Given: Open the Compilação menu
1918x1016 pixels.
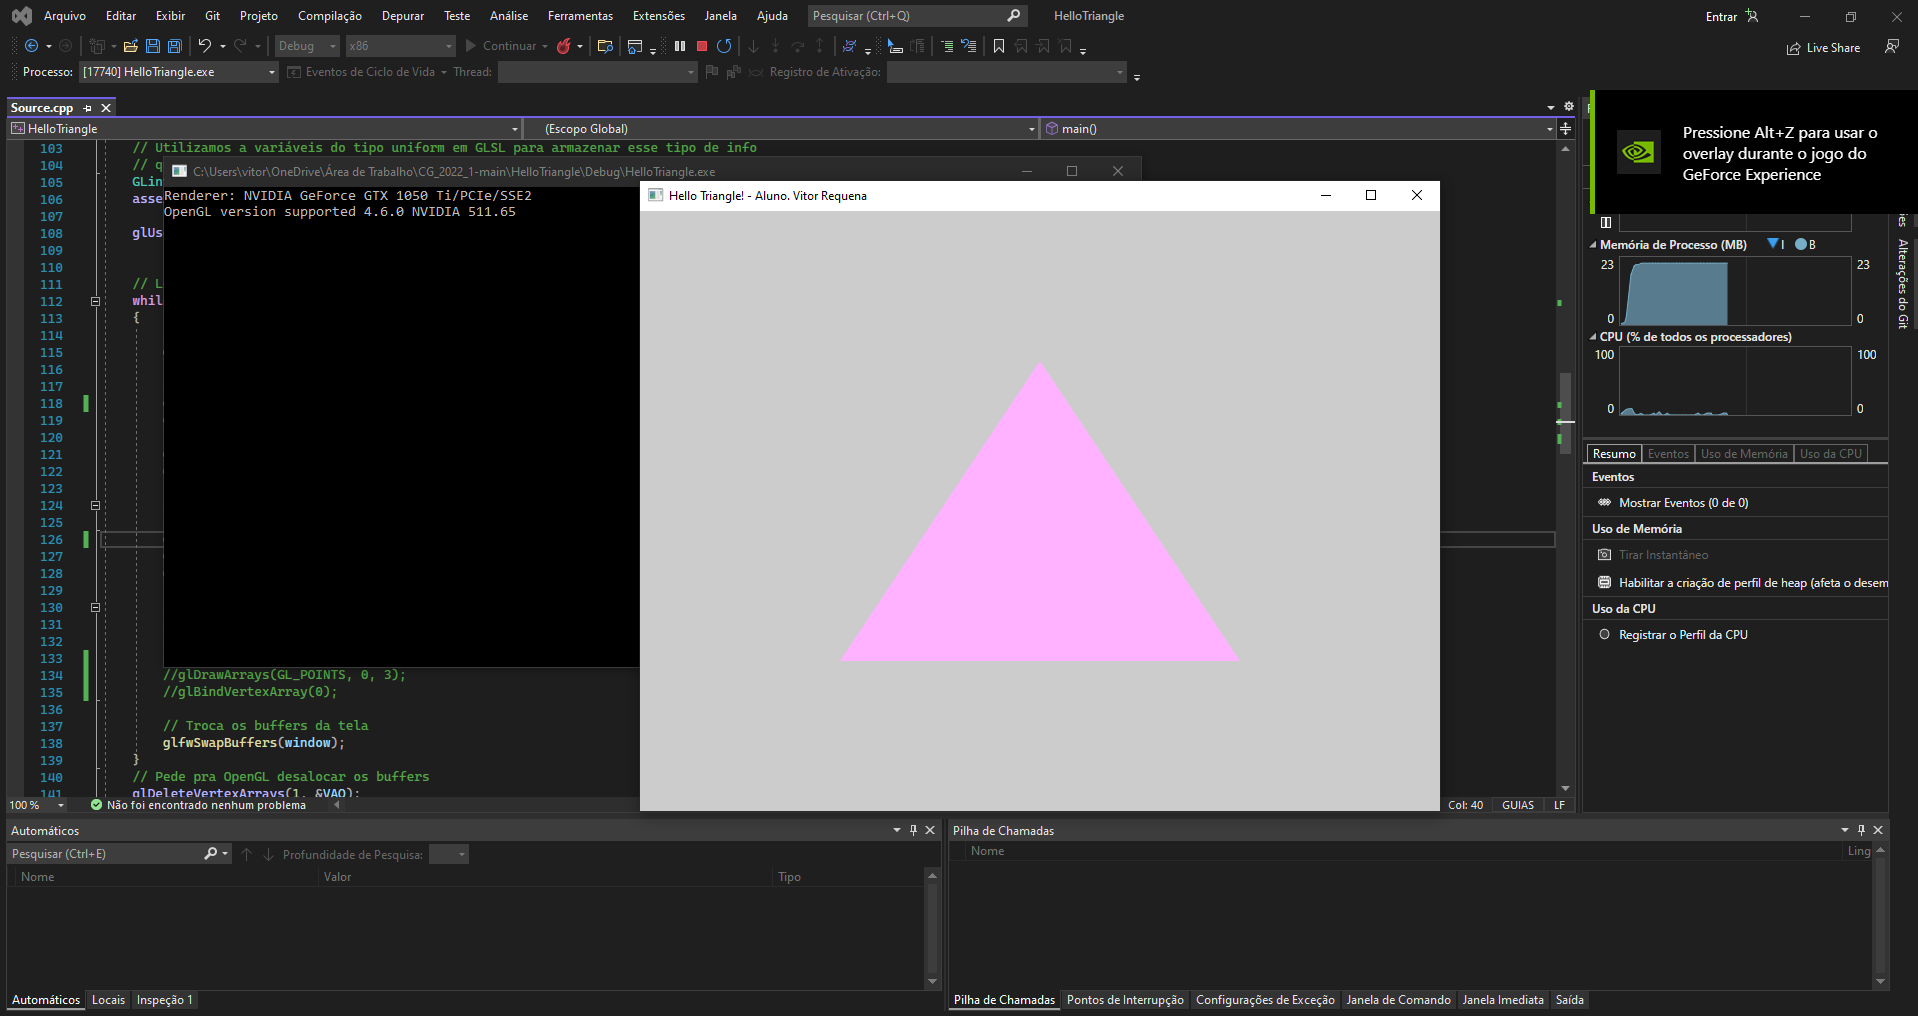Looking at the screenshot, I should pos(330,16).
